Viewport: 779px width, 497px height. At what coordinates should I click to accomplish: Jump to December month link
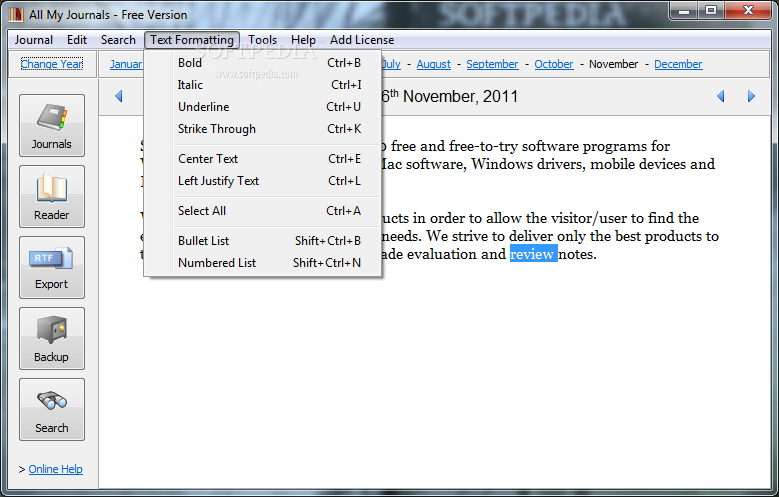click(678, 64)
